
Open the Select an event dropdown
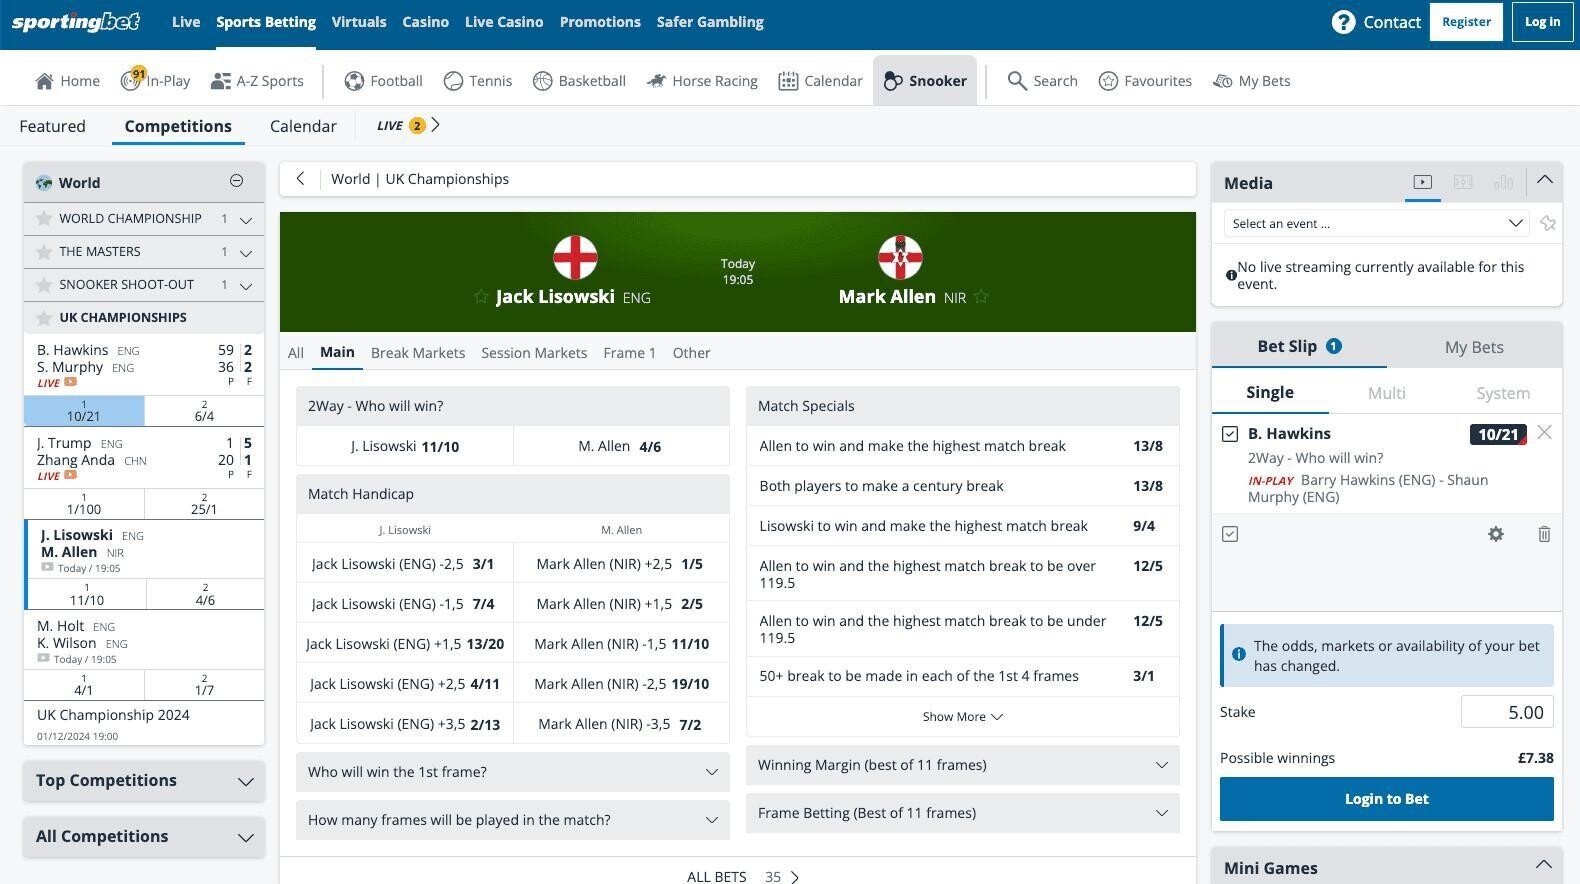[x=1377, y=223]
